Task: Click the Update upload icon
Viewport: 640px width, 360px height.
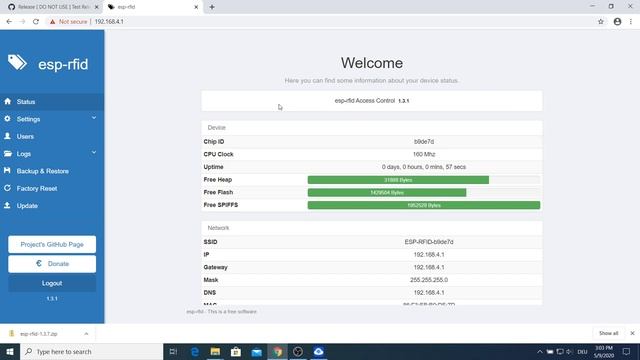Action: point(7,205)
